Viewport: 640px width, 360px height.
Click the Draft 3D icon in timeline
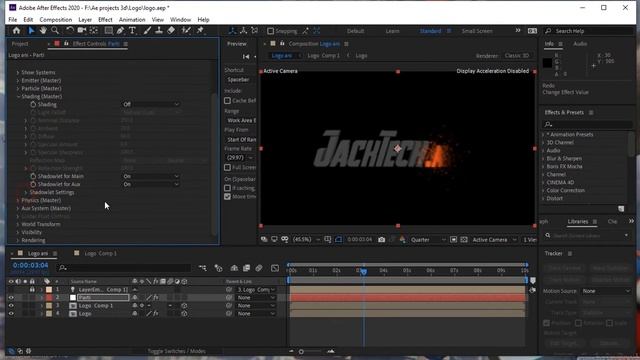(x=218, y=268)
